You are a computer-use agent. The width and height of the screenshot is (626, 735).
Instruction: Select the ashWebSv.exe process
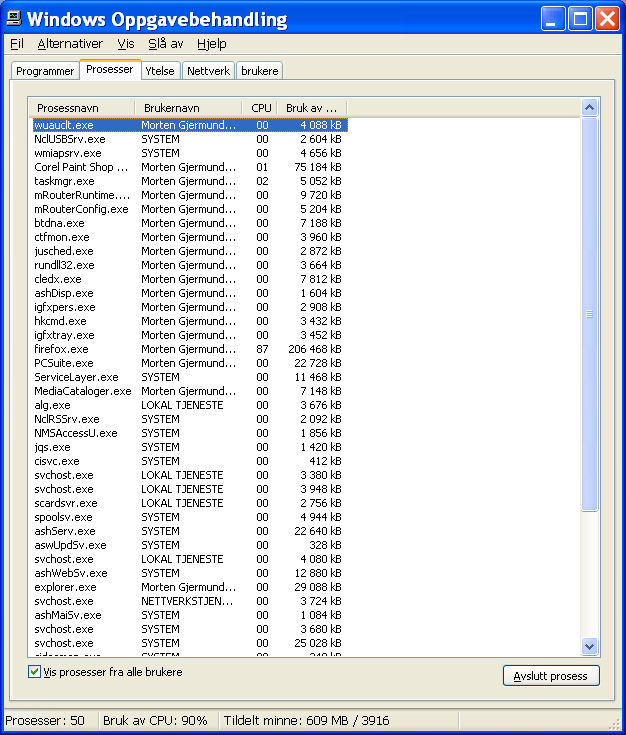click(x=190, y=573)
